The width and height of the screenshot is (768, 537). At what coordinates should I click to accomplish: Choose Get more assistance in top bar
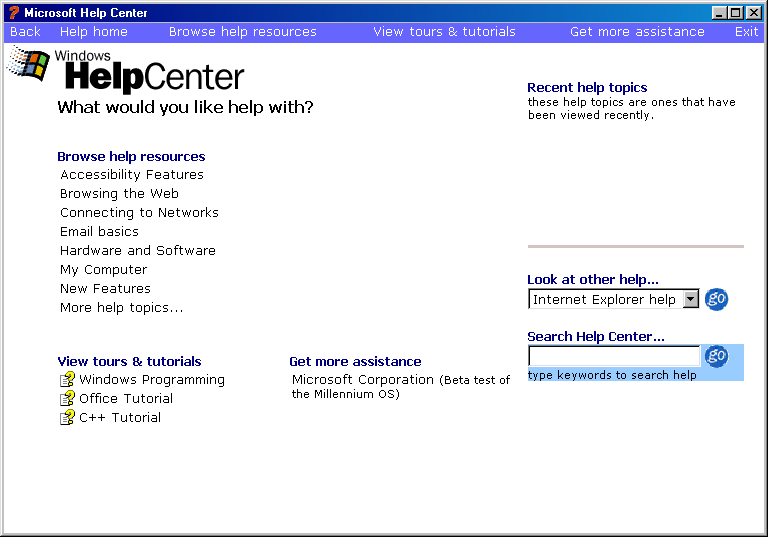637,32
